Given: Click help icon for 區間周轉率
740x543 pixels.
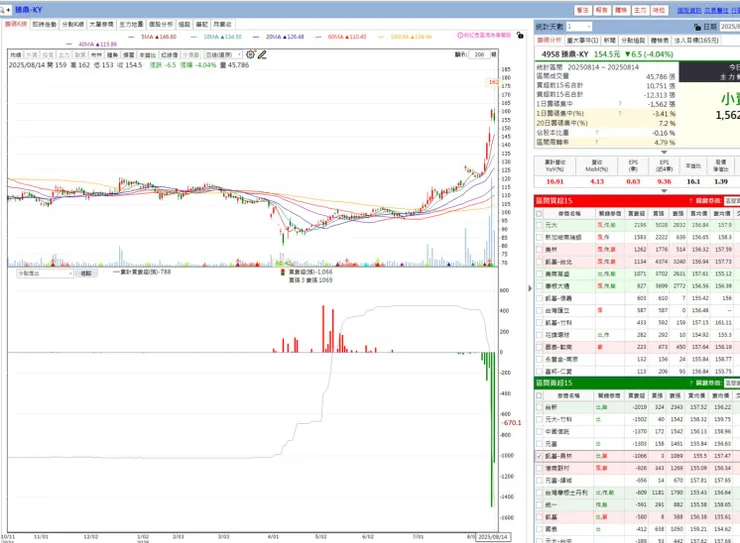Looking at the screenshot, I should [x=597, y=142].
